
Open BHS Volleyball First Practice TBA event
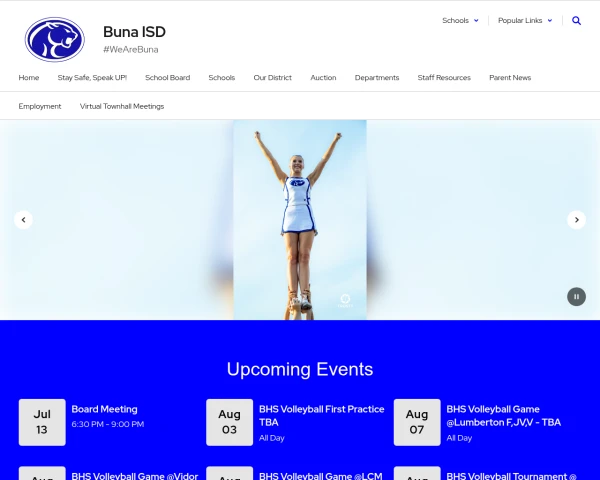[322, 416]
